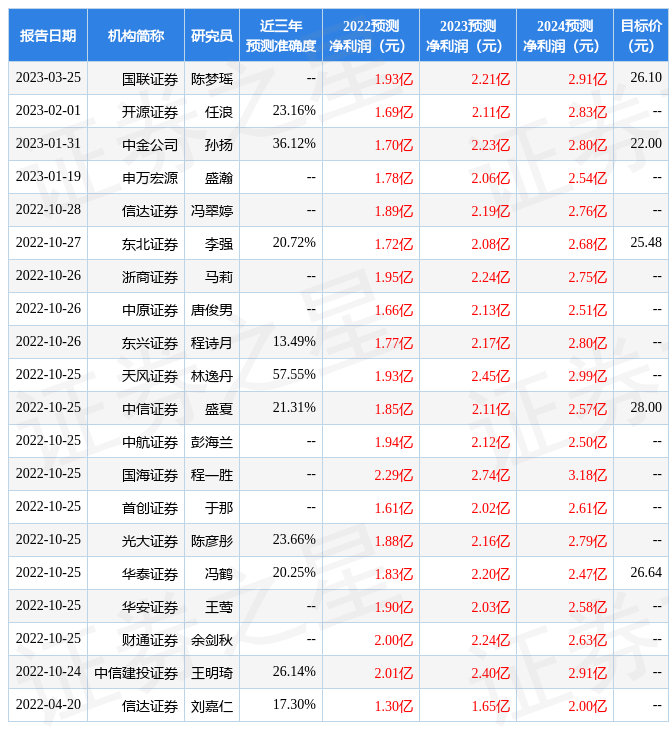Click the 57.55% accuracy value
The image size is (669, 730).
(294, 375)
